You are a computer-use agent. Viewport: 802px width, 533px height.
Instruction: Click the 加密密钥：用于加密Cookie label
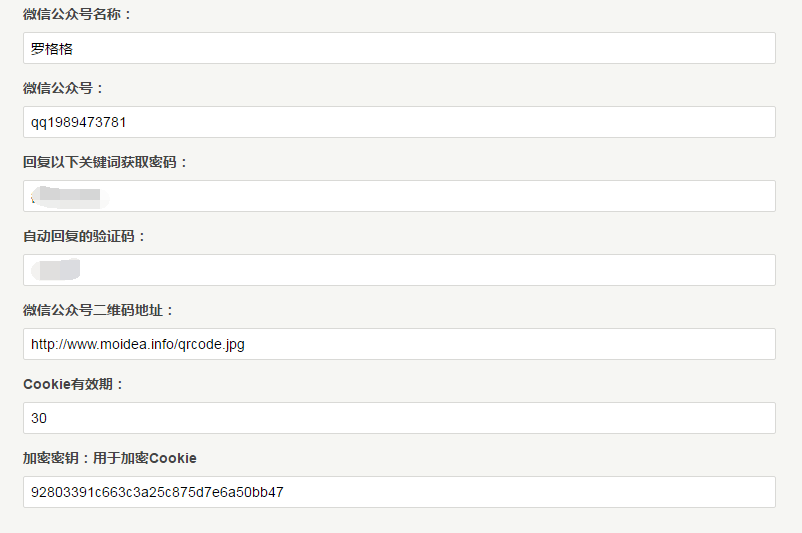[x=109, y=458]
